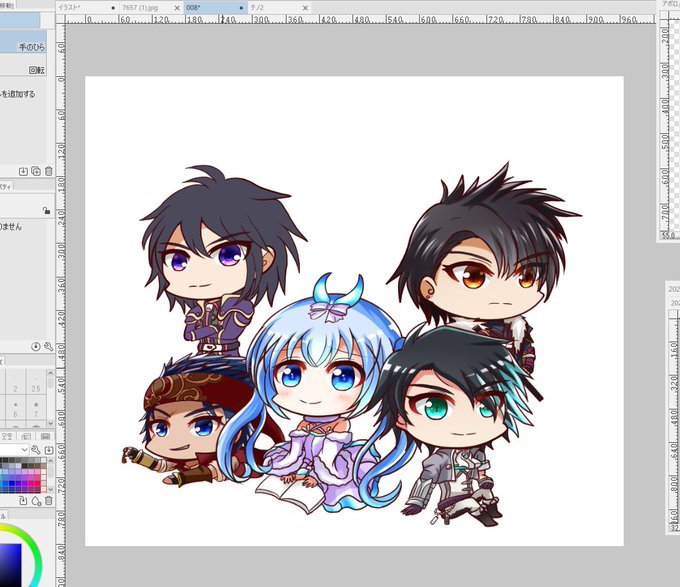Click the blue-haired girl chibi on canvas

pyautogui.click(x=317, y=390)
